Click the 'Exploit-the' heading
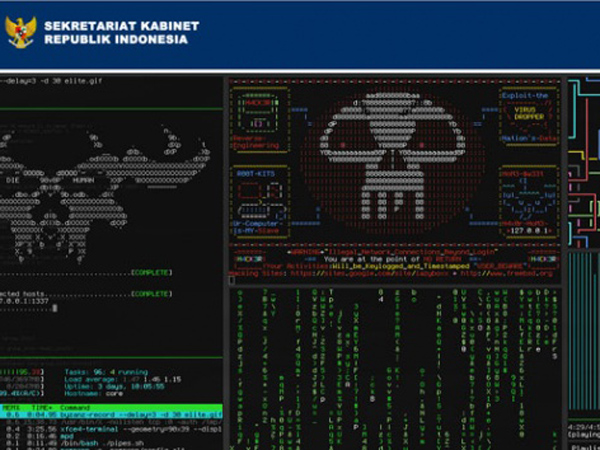600x450 pixels. [x=525, y=96]
